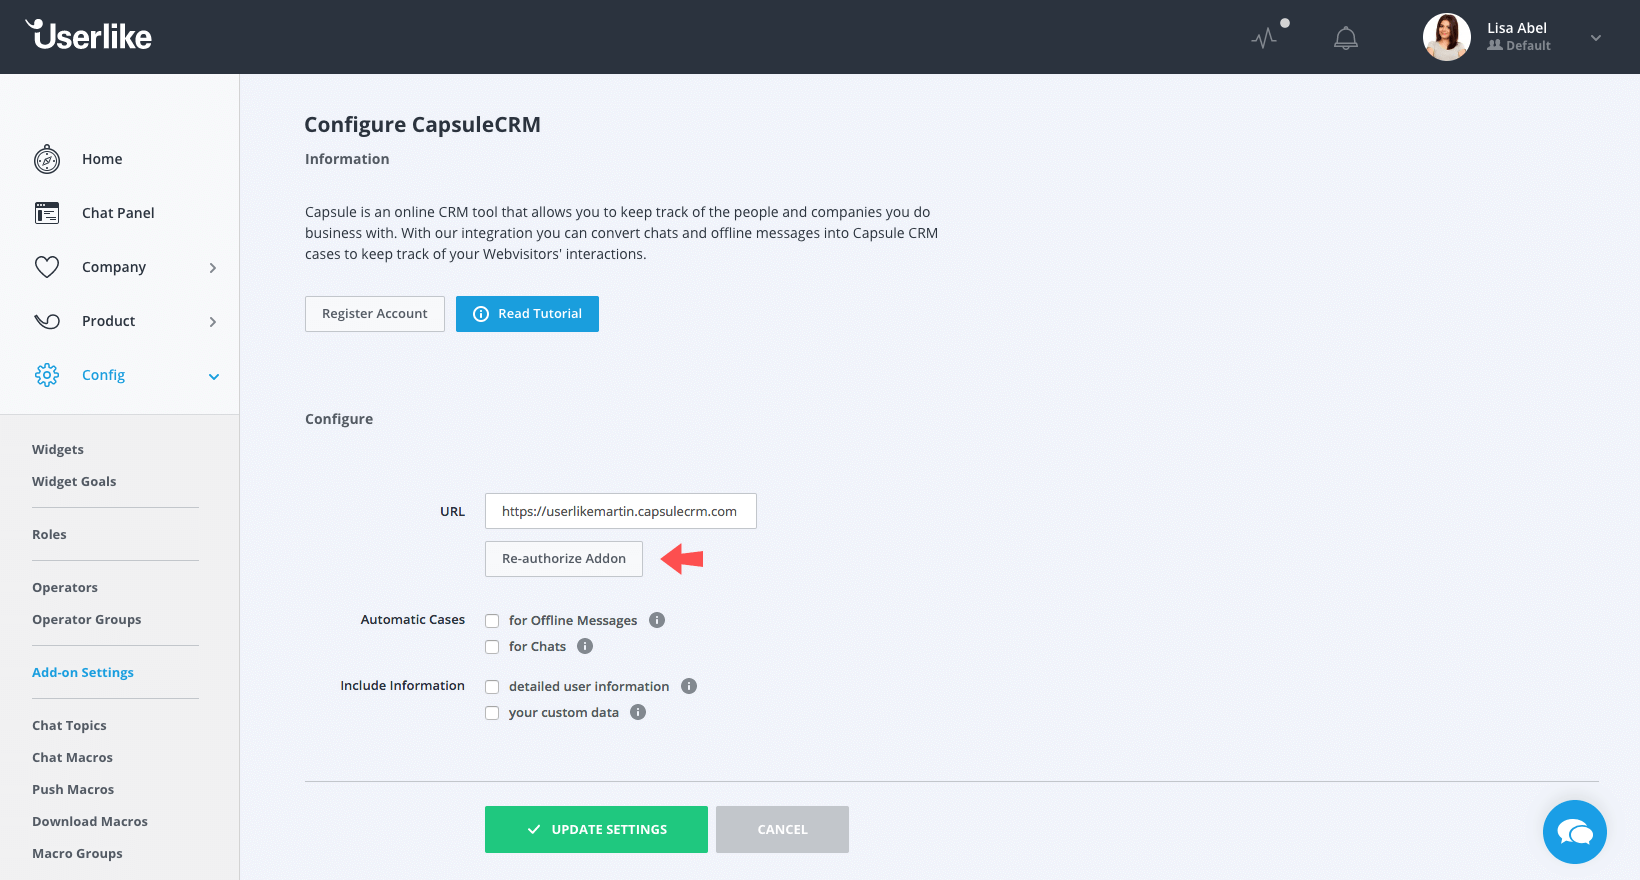Click Lisa Abel's profile avatar
The image size is (1640, 880).
tap(1446, 37)
